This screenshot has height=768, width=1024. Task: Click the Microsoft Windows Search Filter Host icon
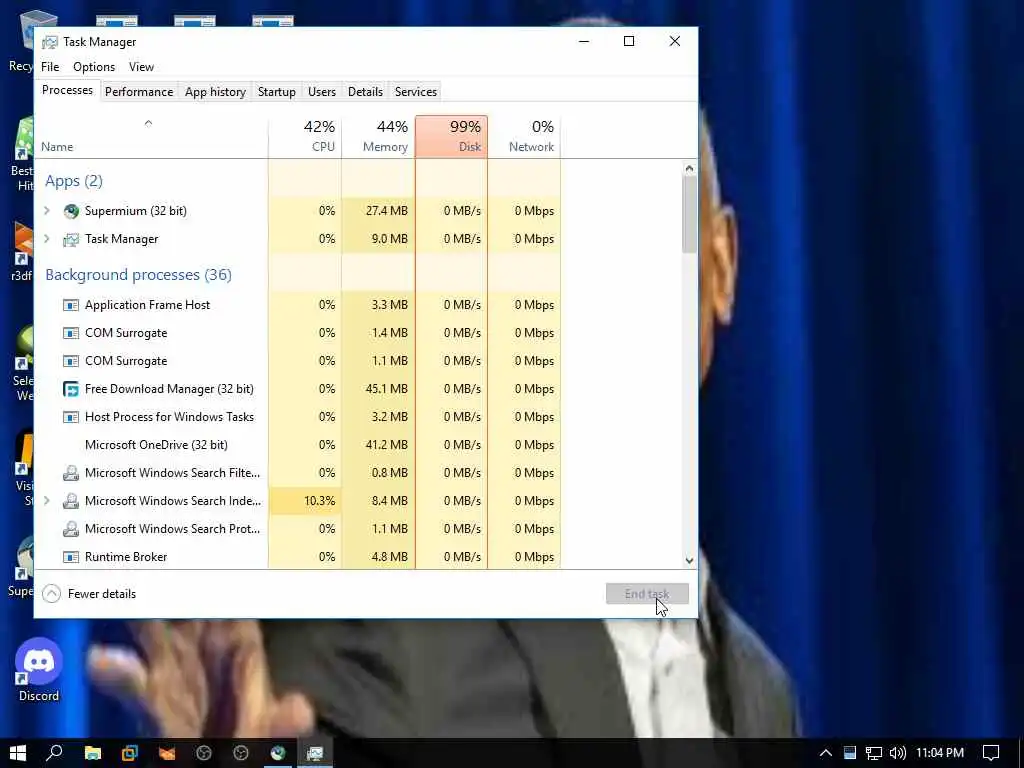click(71, 473)
